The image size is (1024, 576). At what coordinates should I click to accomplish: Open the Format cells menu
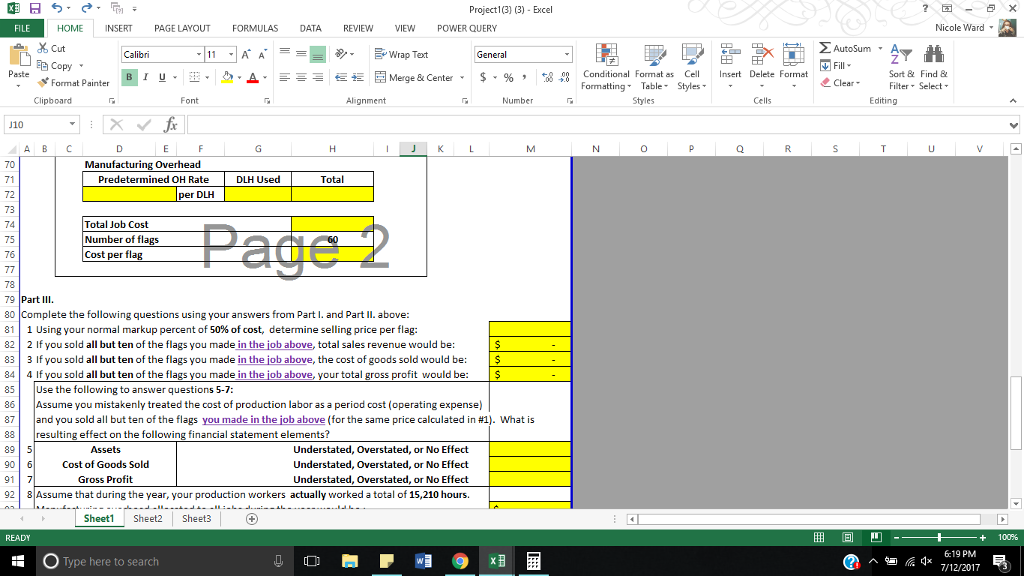793,67
